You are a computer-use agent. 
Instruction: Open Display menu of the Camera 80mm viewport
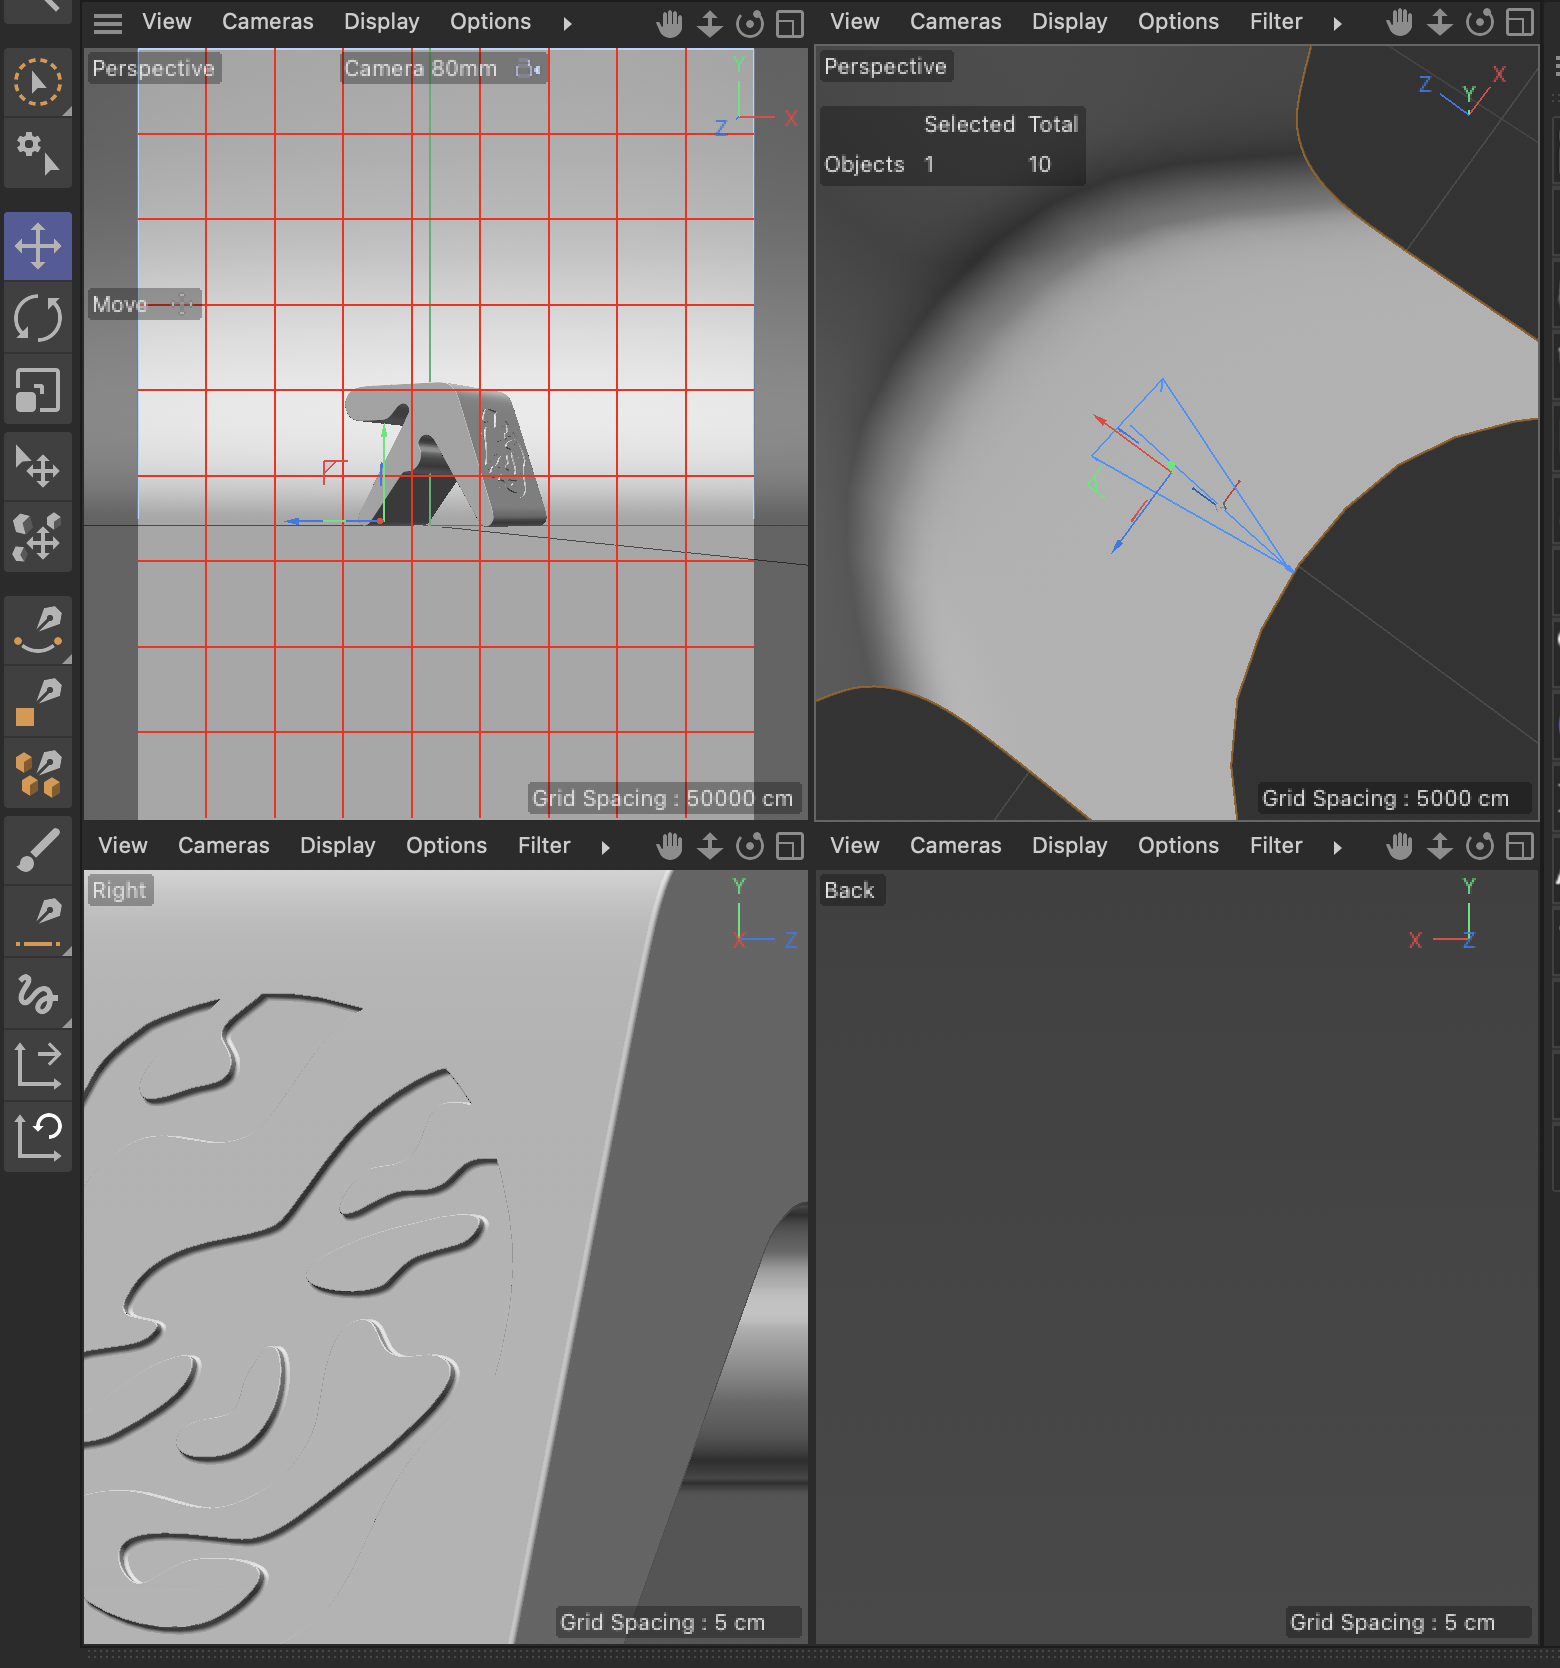[382, 21]
